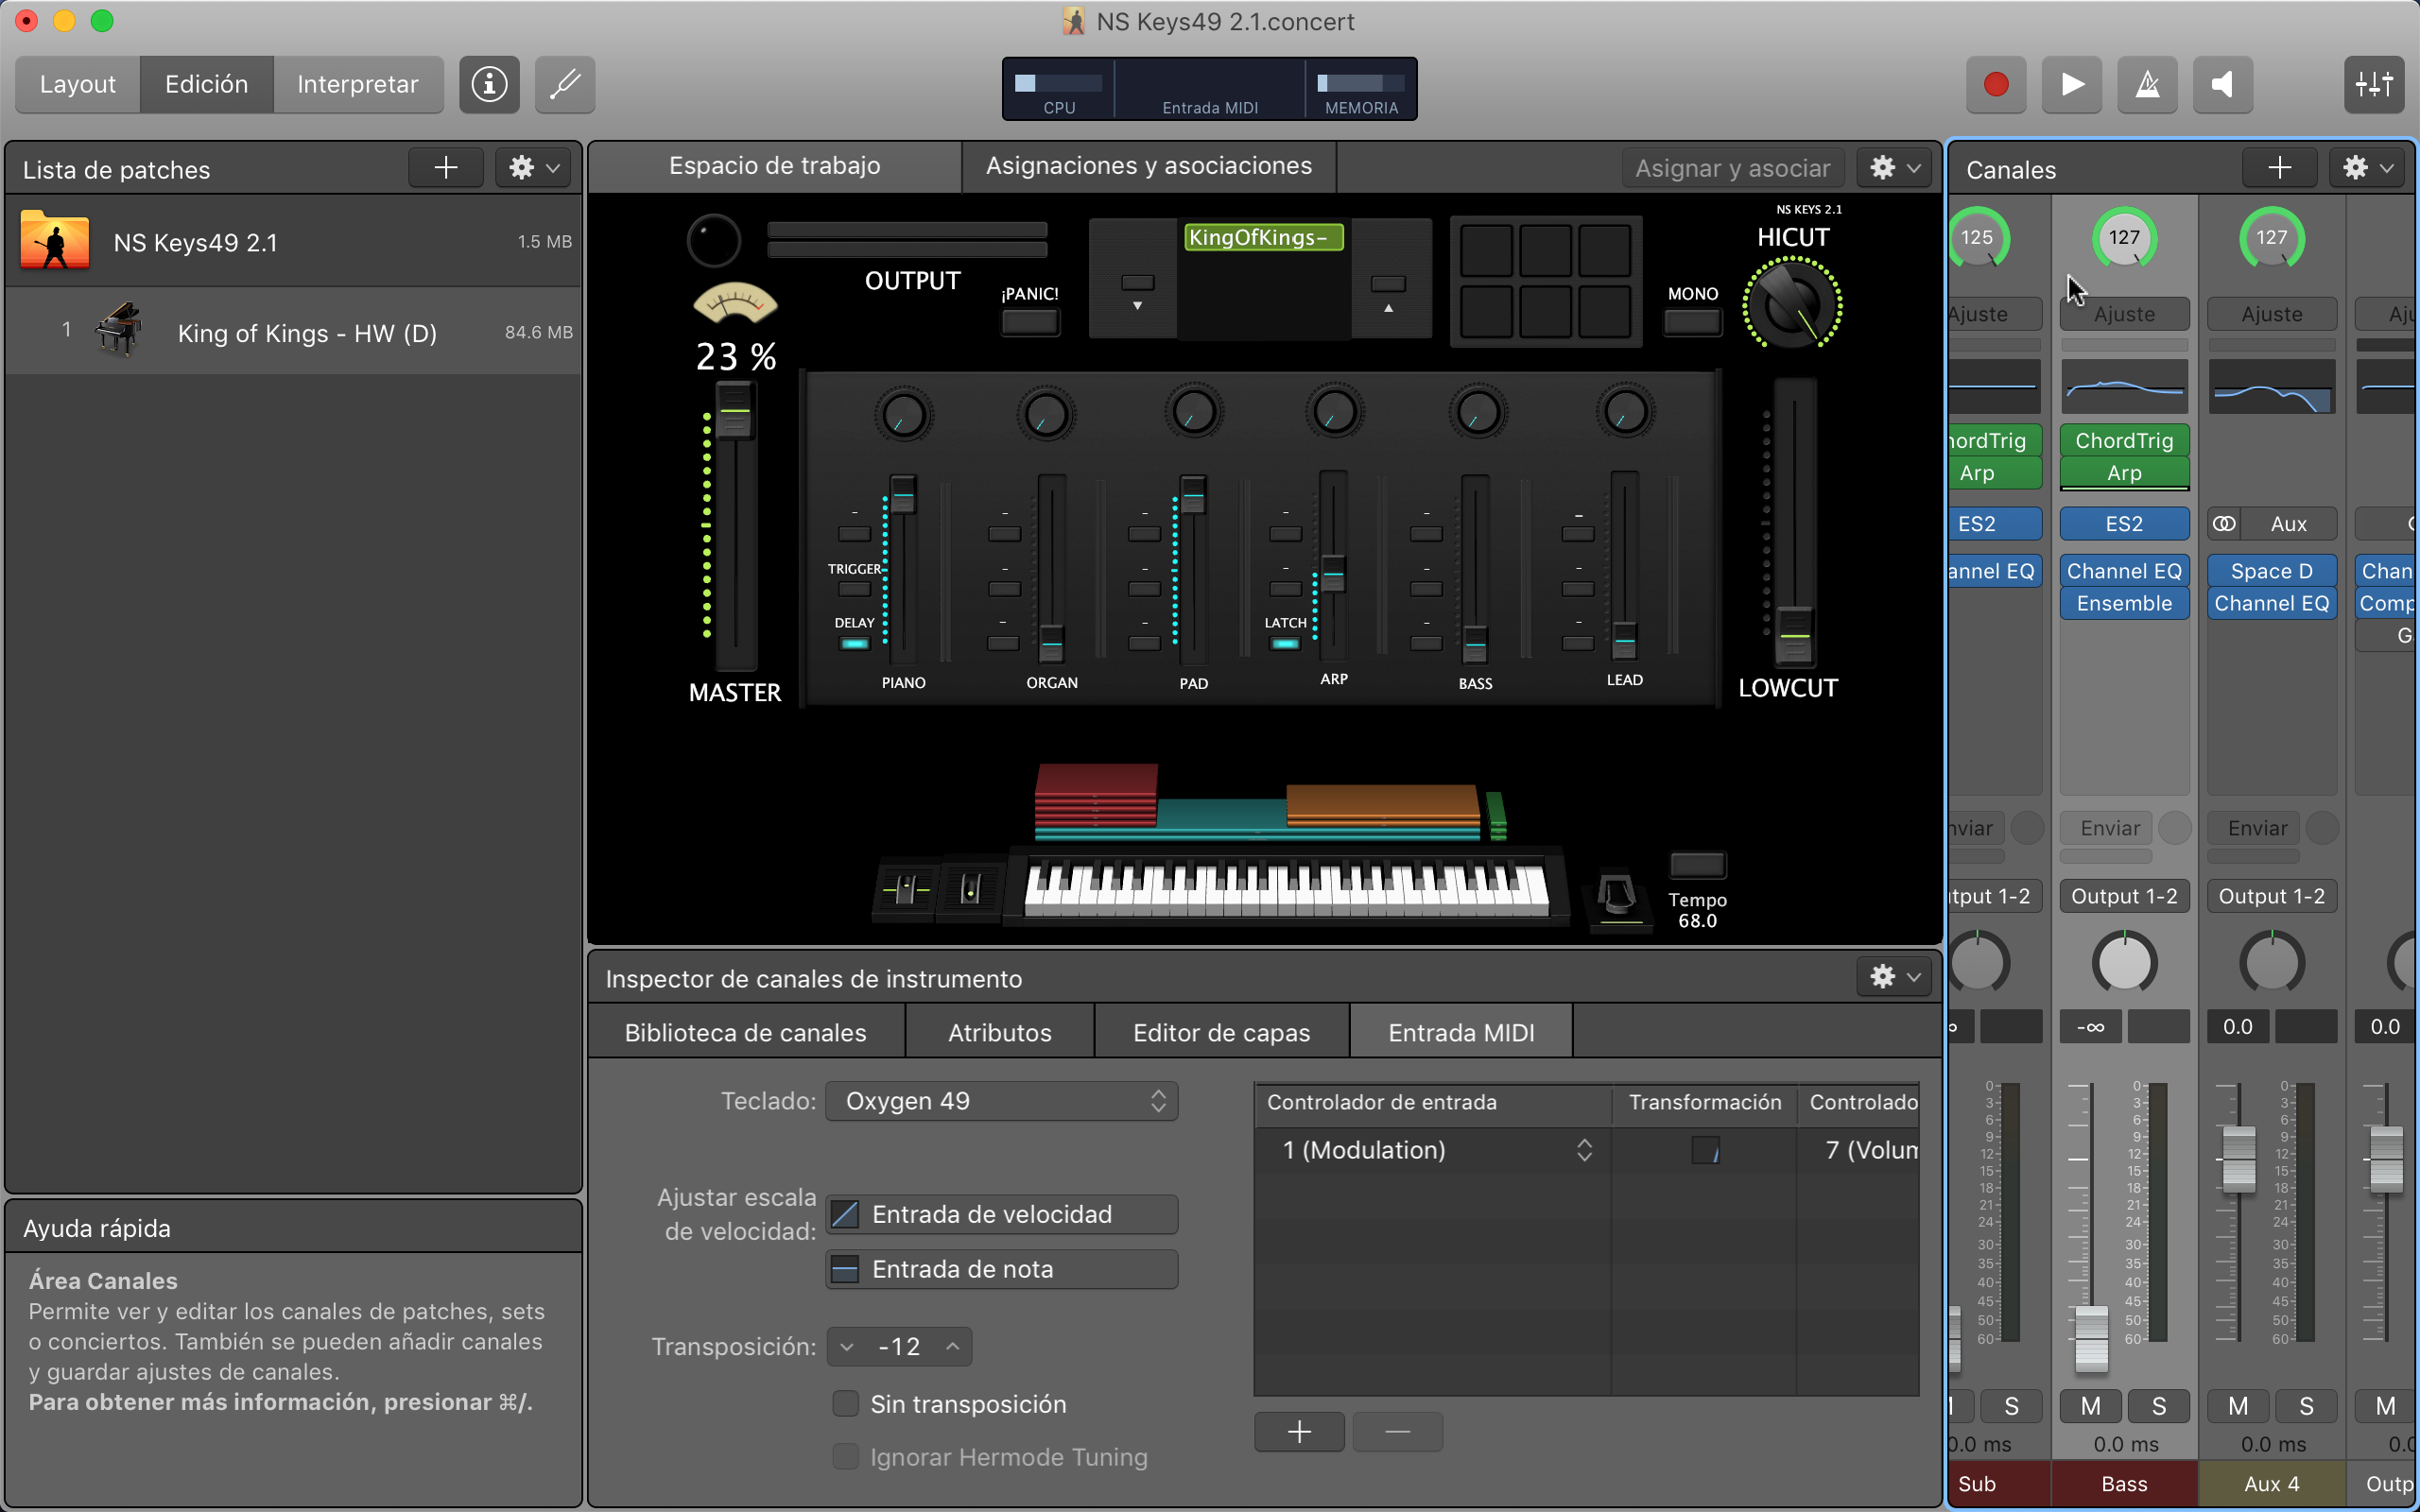This screenshot has width=2420, height=1512.
Task: Switch to the Editor de capas tab
Action: pos(1221,1033)
